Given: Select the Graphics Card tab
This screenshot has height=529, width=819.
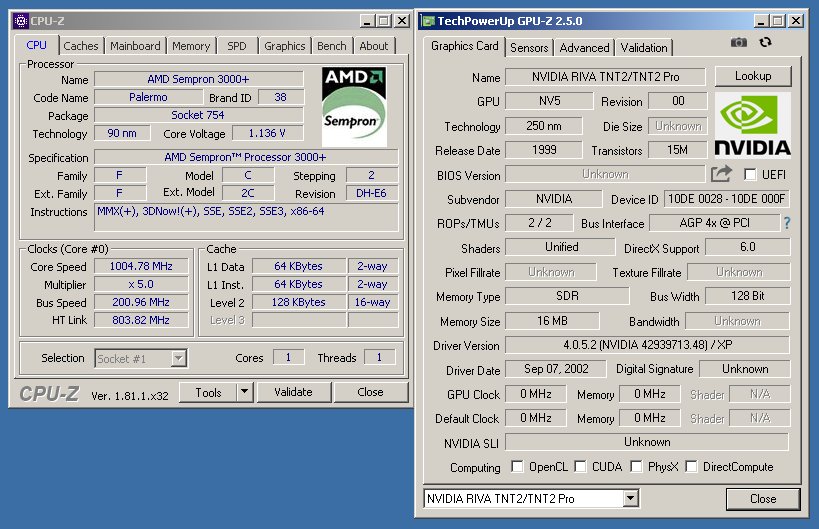Looking at the screenshot, I should click(464, 46).
